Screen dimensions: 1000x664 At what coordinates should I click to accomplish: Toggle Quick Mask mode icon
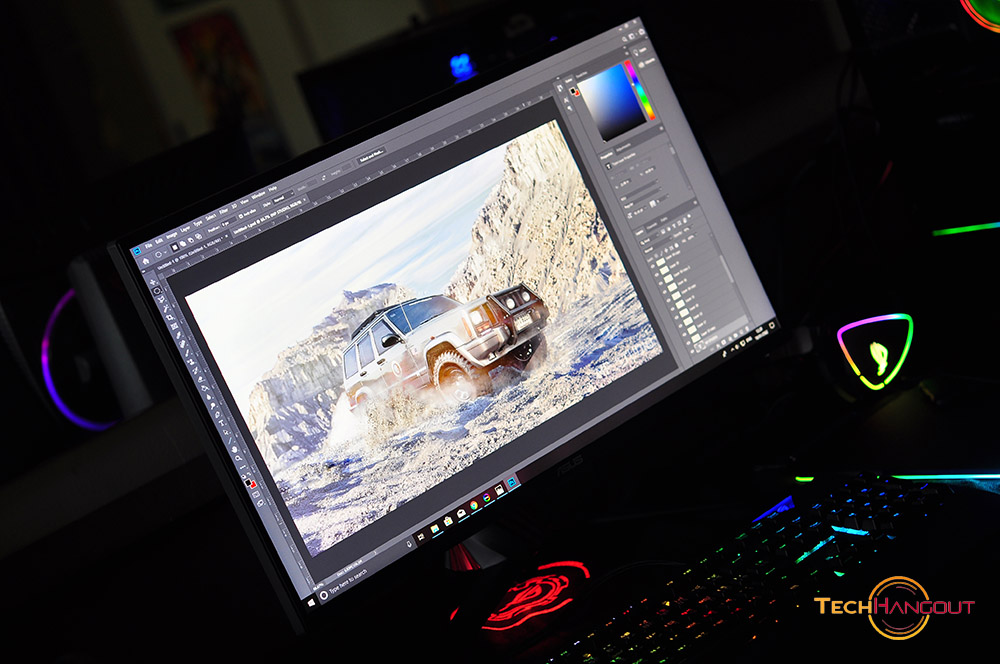click(x=256, y=494)
